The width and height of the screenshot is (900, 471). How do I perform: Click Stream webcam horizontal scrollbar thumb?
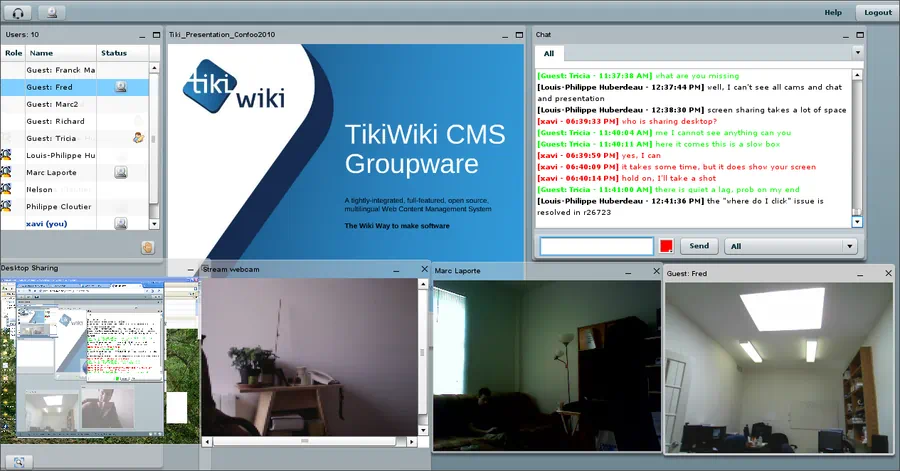pos(304,442)
